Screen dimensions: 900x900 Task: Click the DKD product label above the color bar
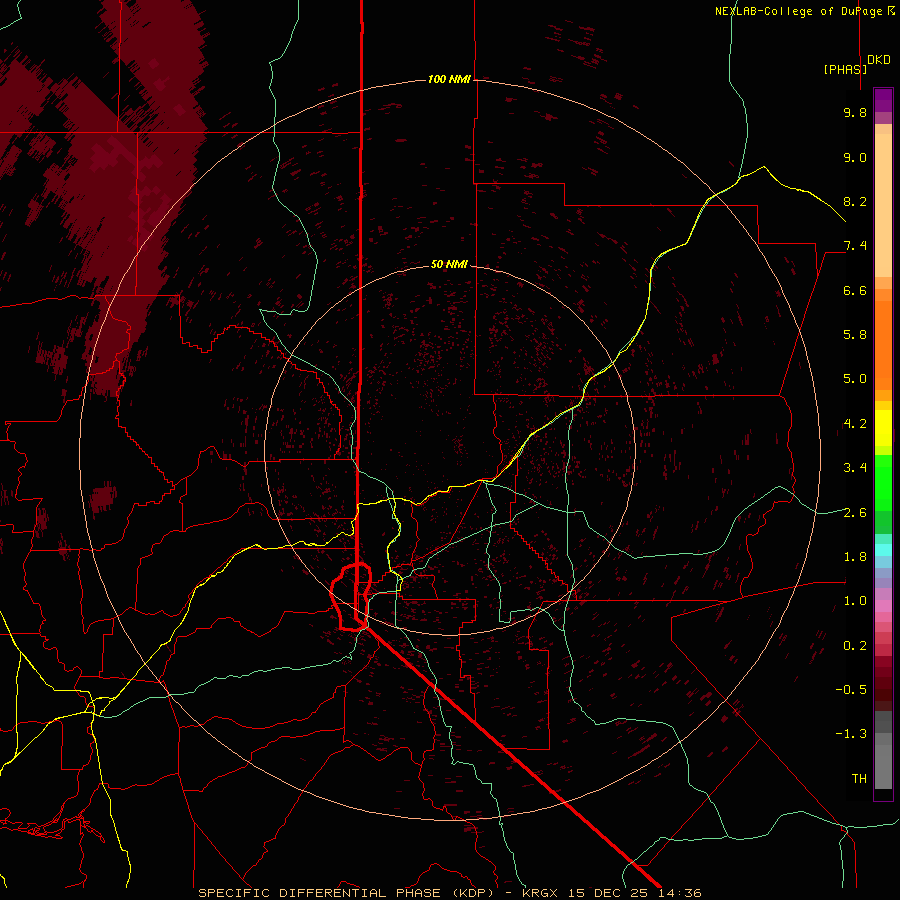(x=879, y=60)
